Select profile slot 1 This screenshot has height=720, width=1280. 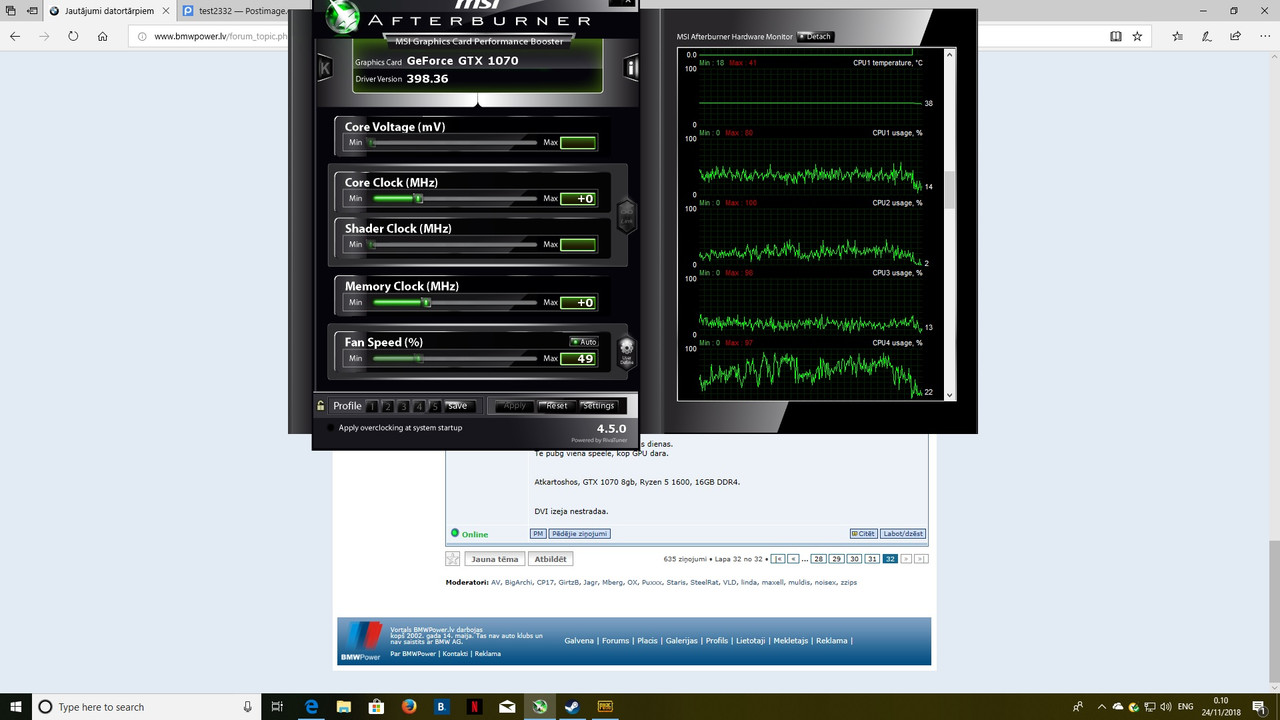click(372, 406)
